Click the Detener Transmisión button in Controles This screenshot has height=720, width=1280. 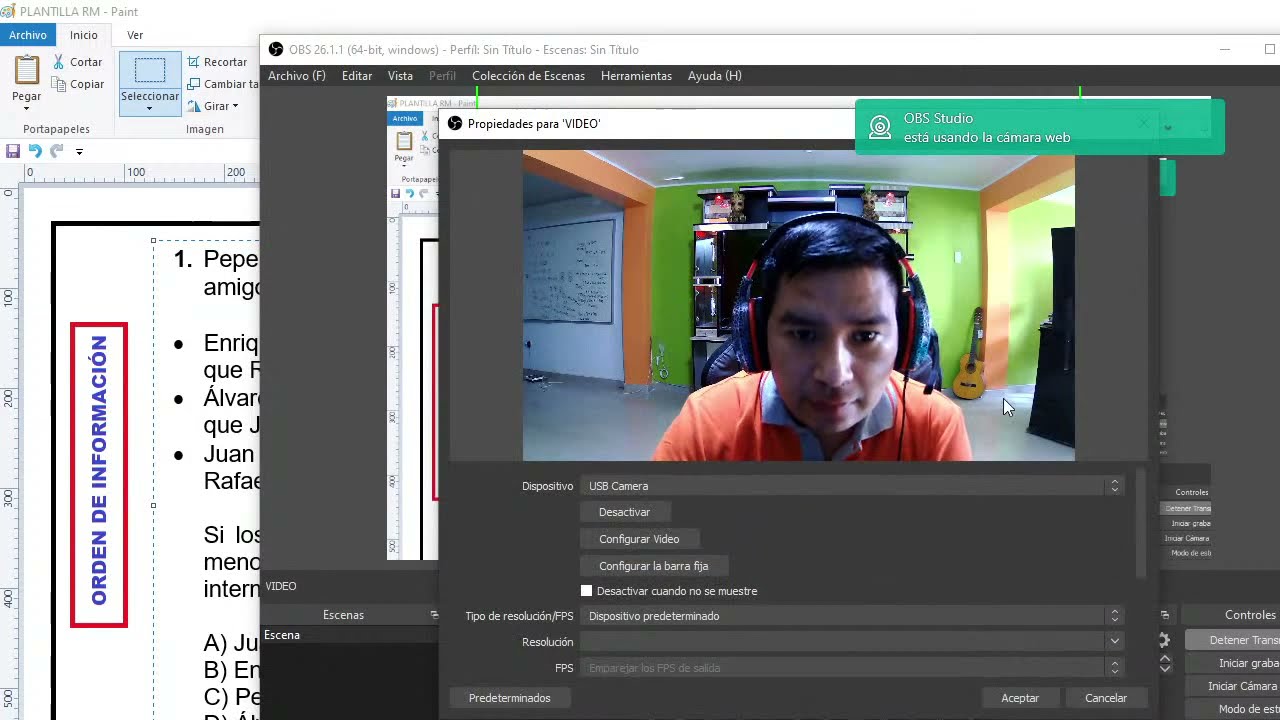coord(1233,640)
